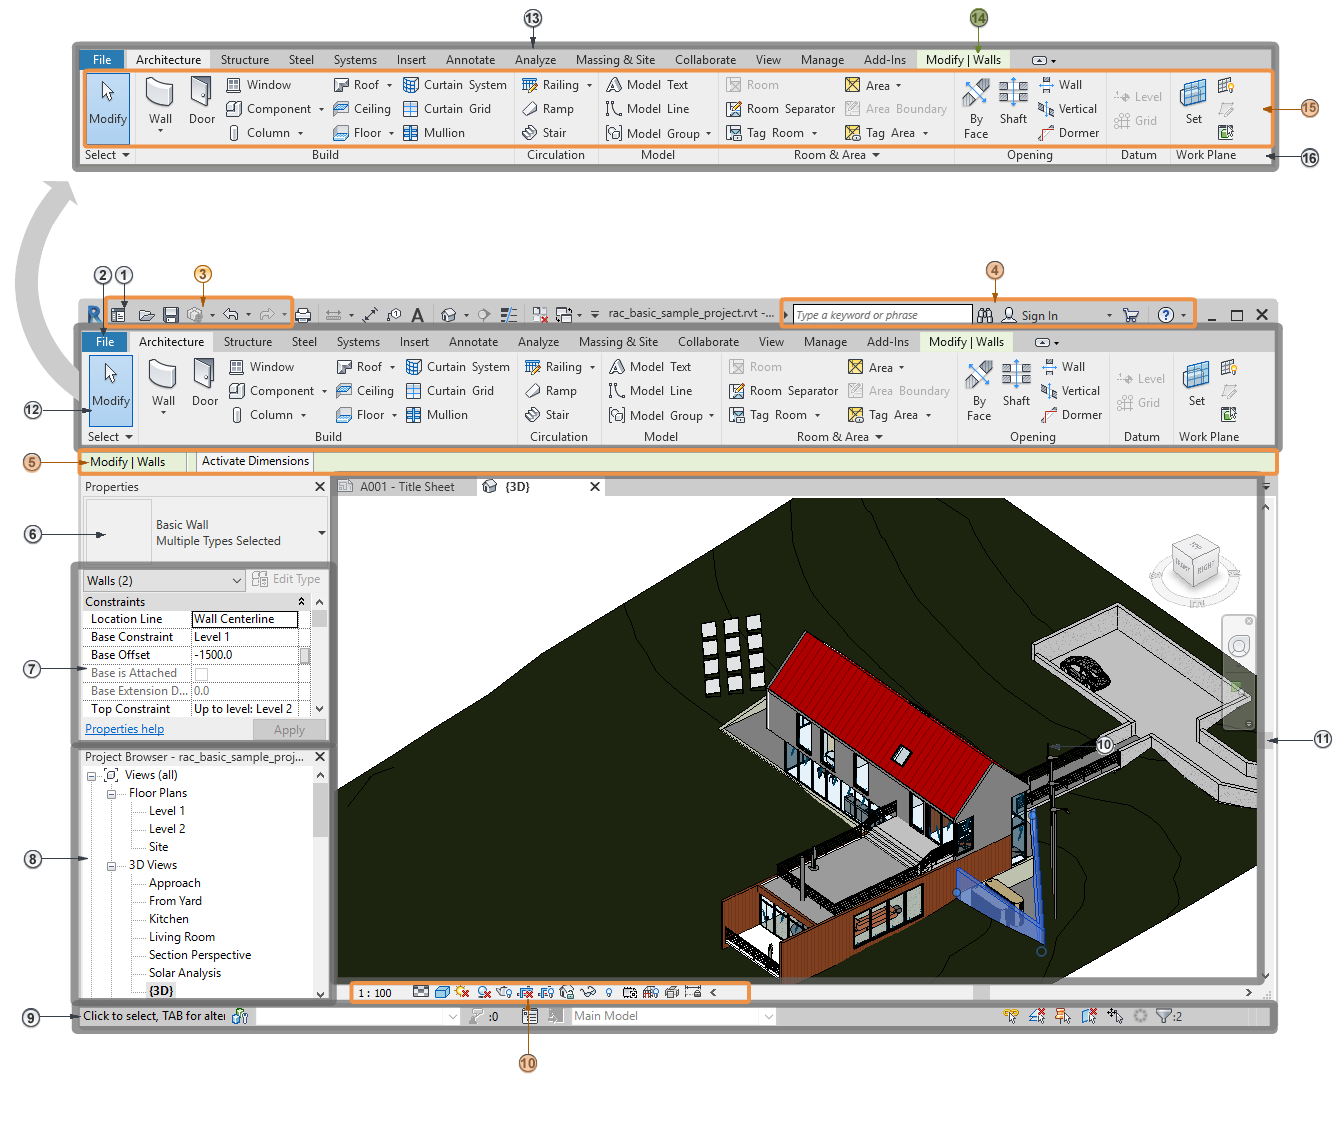This screenshot has height=1125, width=1337.
Task: Toggle the Base is Attached checkbox
Action: click(201, 674)
